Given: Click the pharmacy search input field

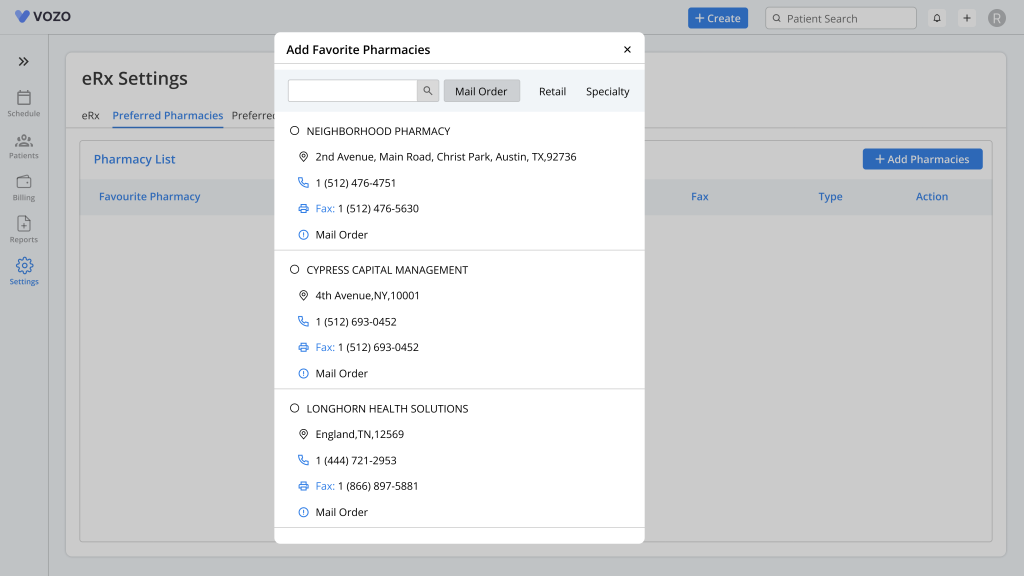Looking at the screenshot, I should (352, 91).
